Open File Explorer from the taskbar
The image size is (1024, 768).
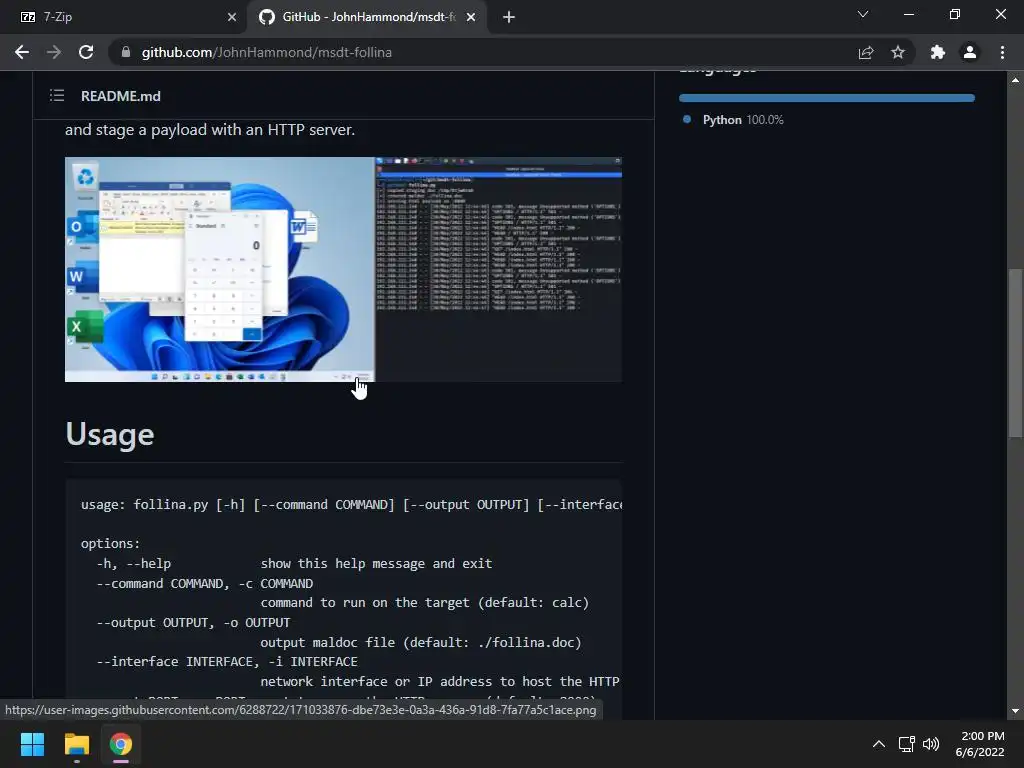point(76,744)
